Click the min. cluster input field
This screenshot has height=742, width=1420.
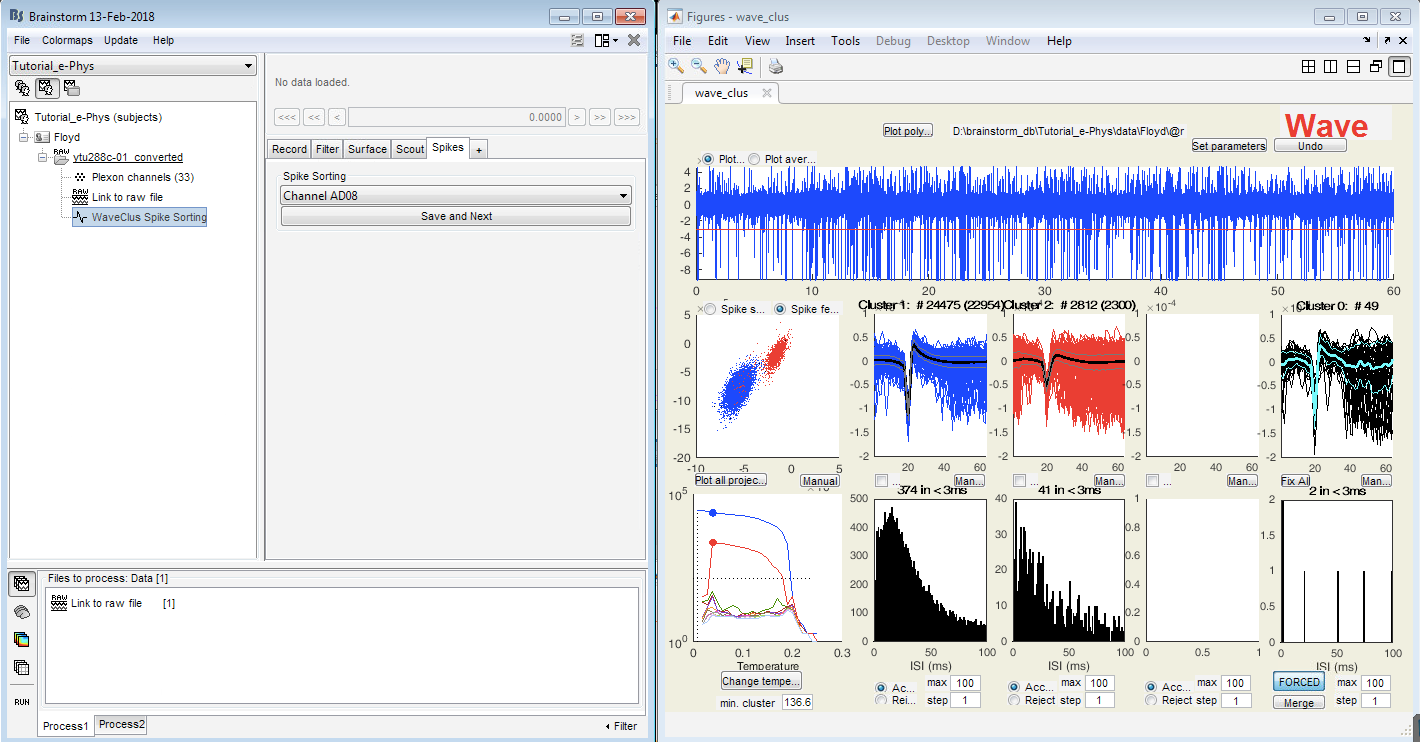[797, 703]
